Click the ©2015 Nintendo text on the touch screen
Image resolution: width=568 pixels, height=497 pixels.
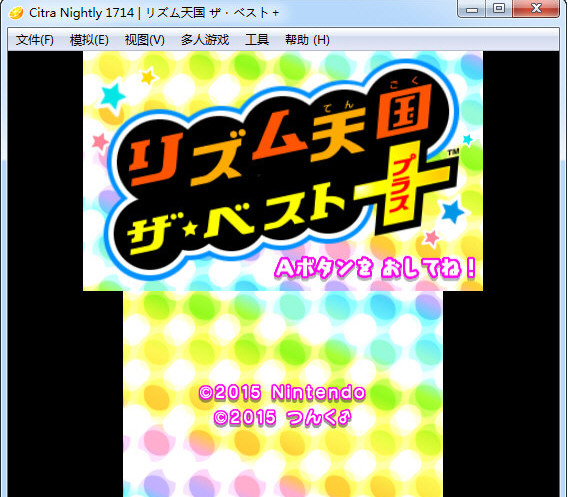pos(282,393)
